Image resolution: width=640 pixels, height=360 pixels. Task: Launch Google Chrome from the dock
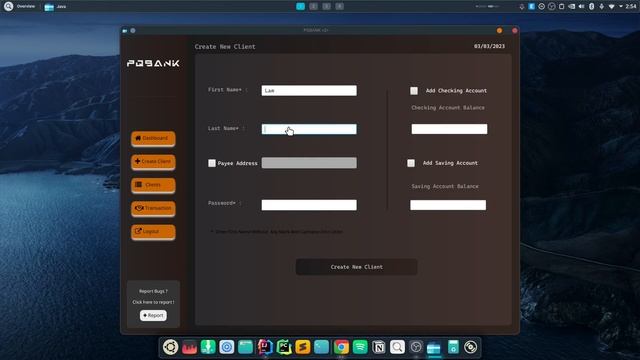[341, 347]
